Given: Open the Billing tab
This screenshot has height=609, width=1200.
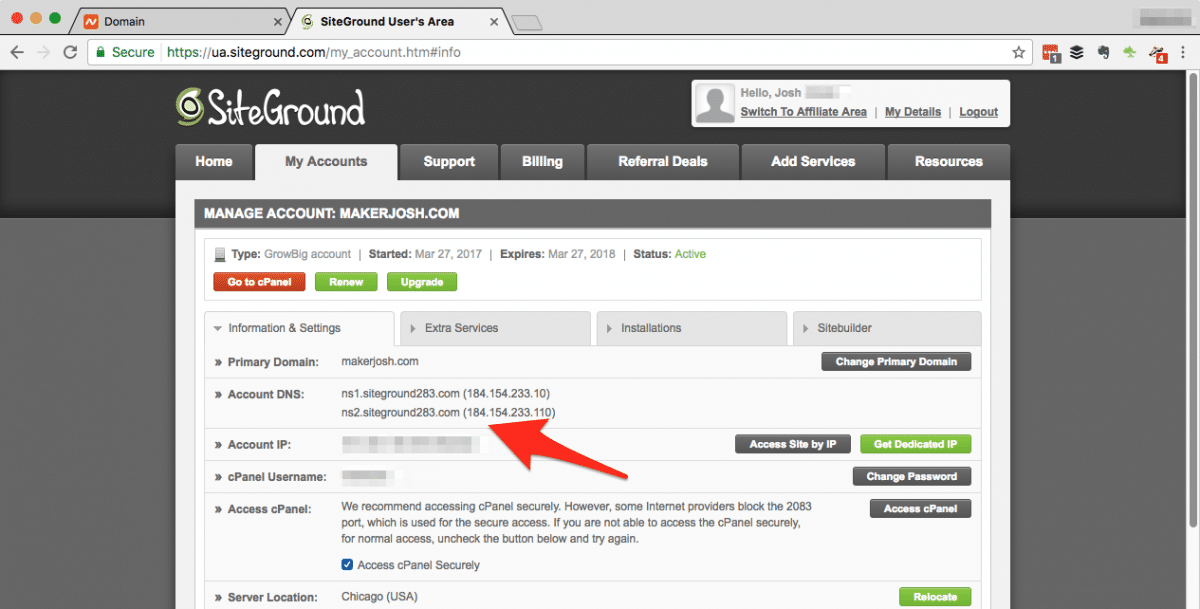Looking at the screenshot, I should 542,162.
